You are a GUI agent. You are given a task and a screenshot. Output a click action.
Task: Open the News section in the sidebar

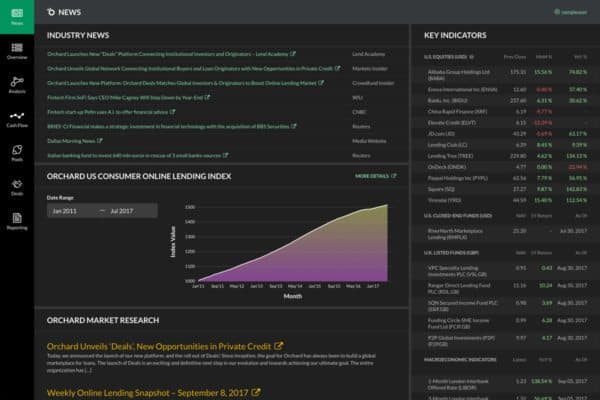(x=17, y=17)
